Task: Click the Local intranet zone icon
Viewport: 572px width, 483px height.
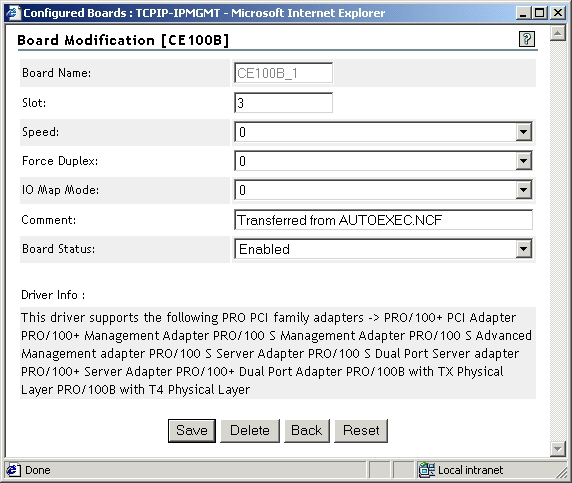Action: click(x=426, y=470)
